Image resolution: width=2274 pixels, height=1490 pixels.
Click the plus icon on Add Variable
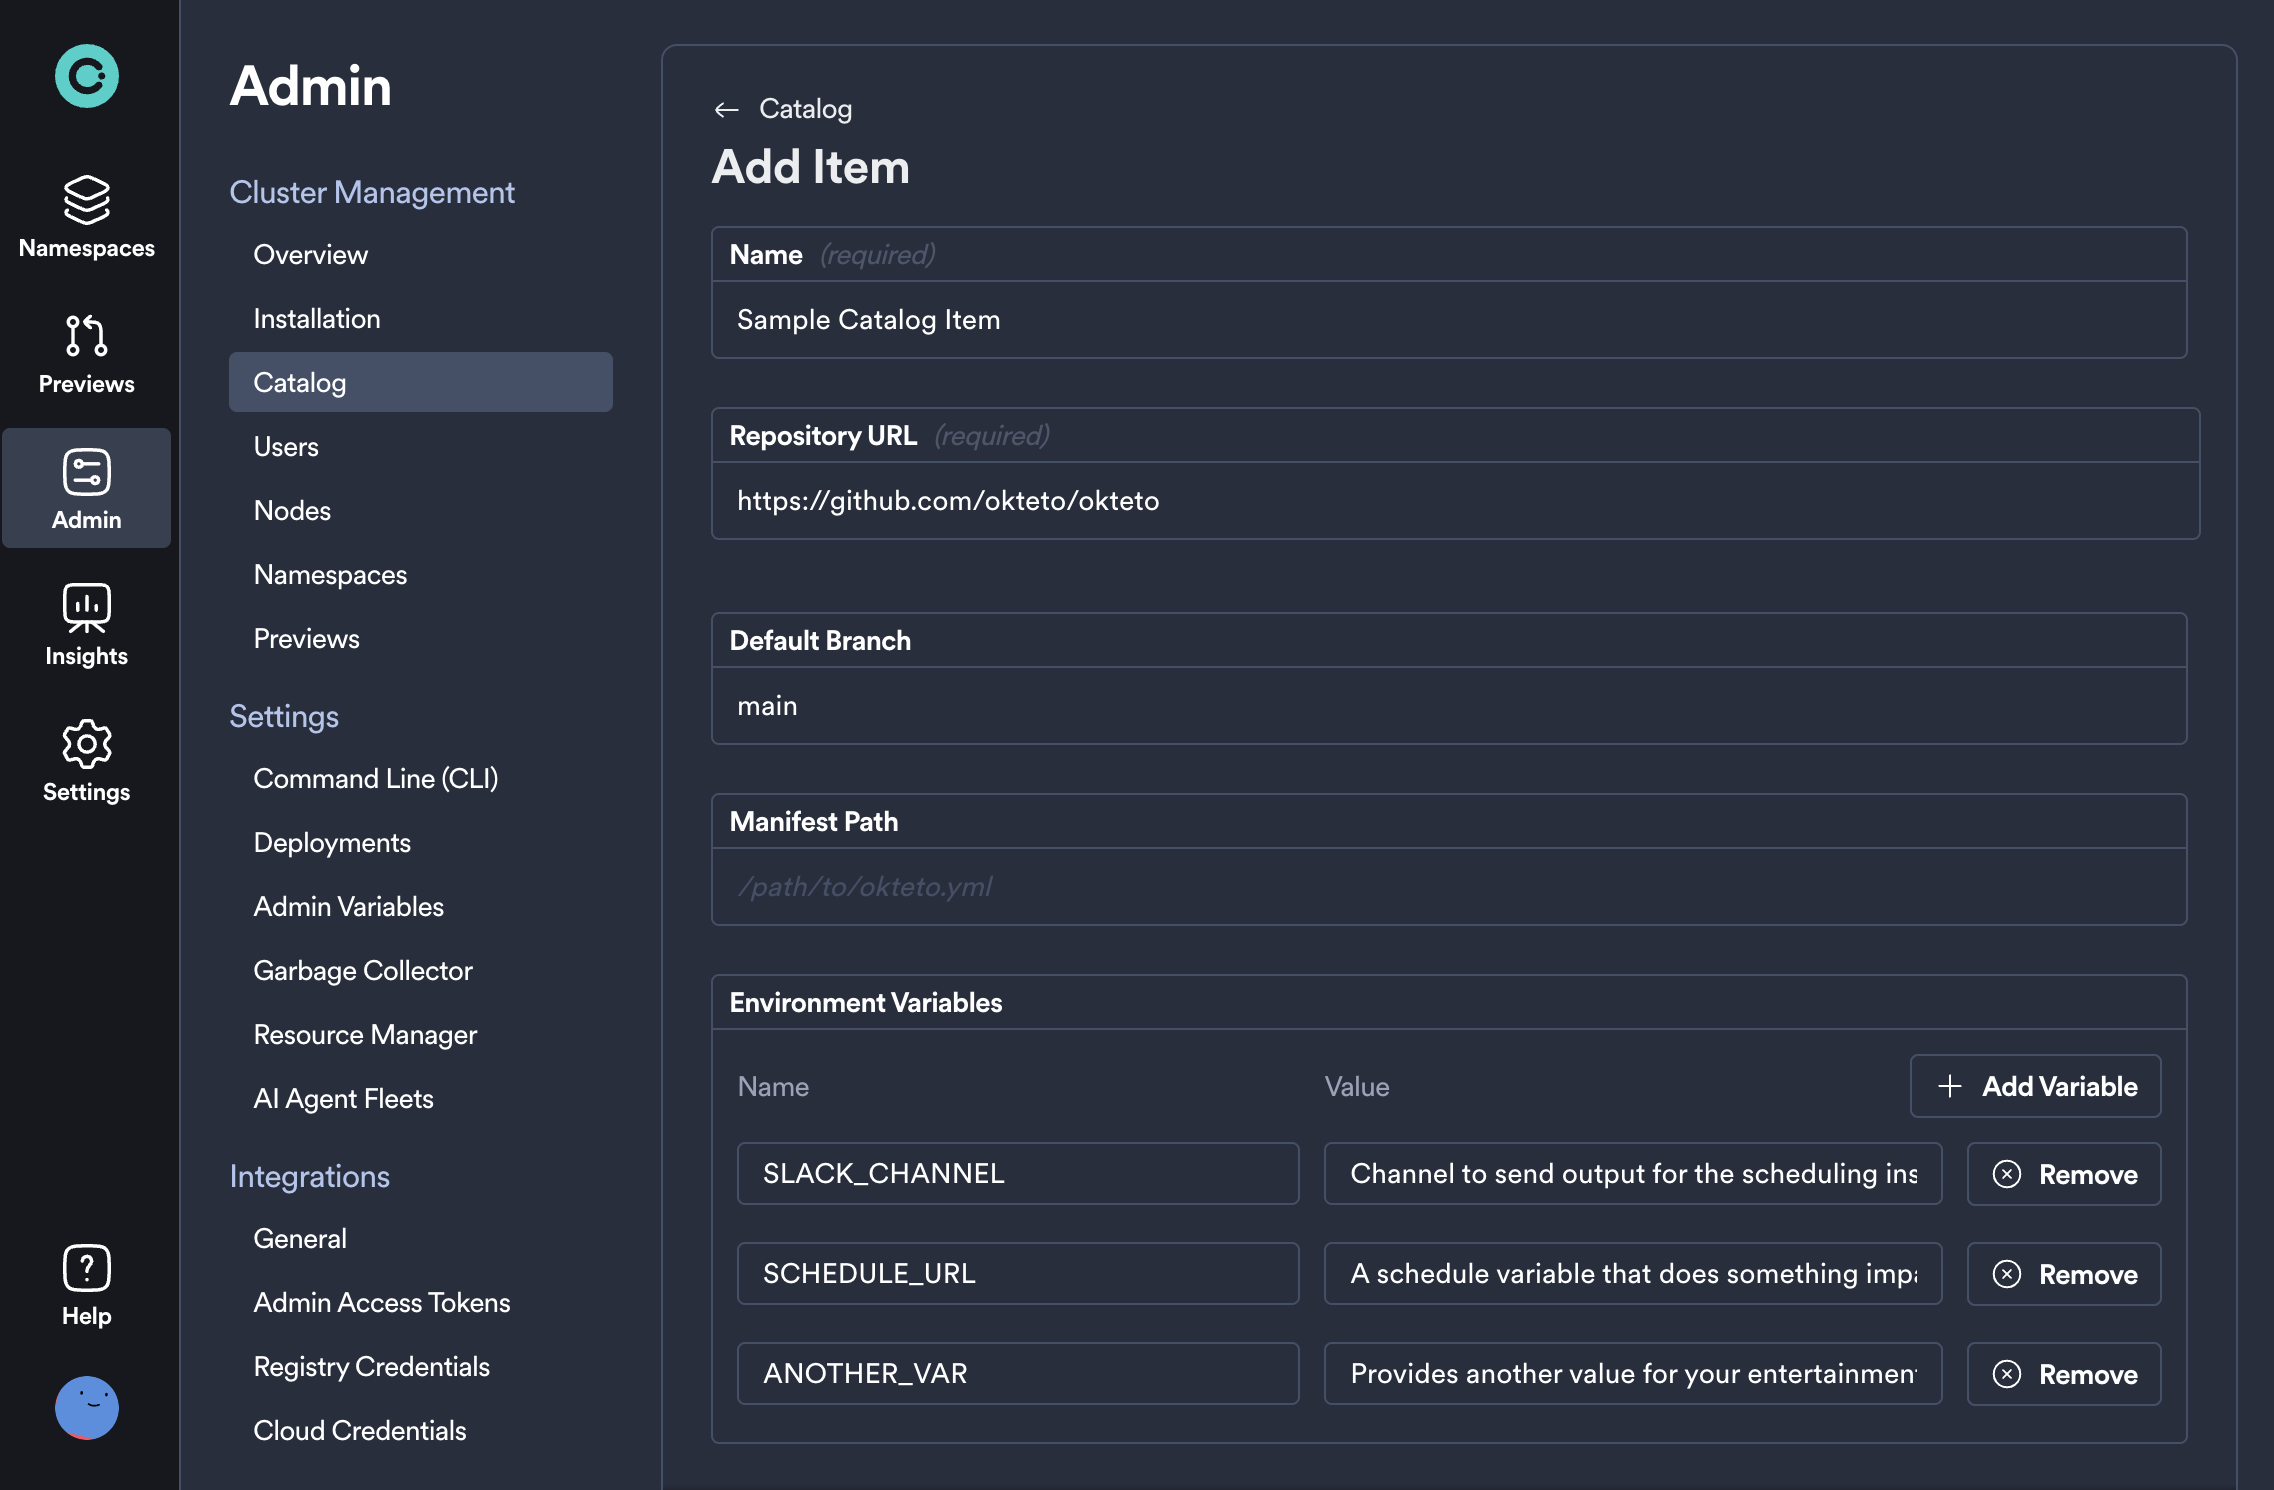click(x=1948, y=1086)
